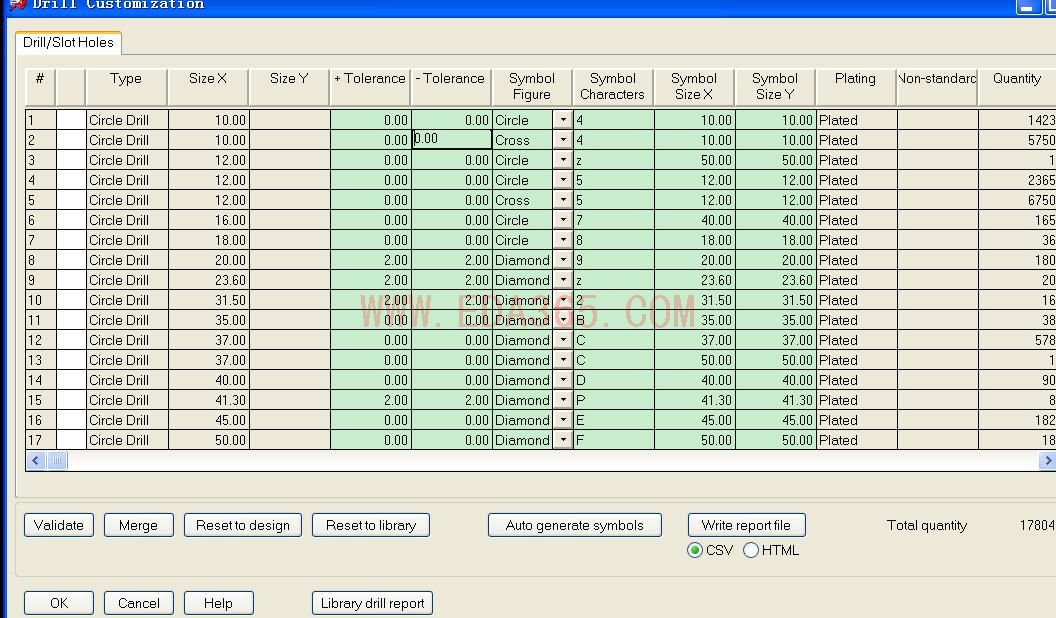Image resolution: width=1056 pixels, height=618 pixels.
Task: Open Symbol Figure dropdown for row 5
Action: (x=563, y=200)
